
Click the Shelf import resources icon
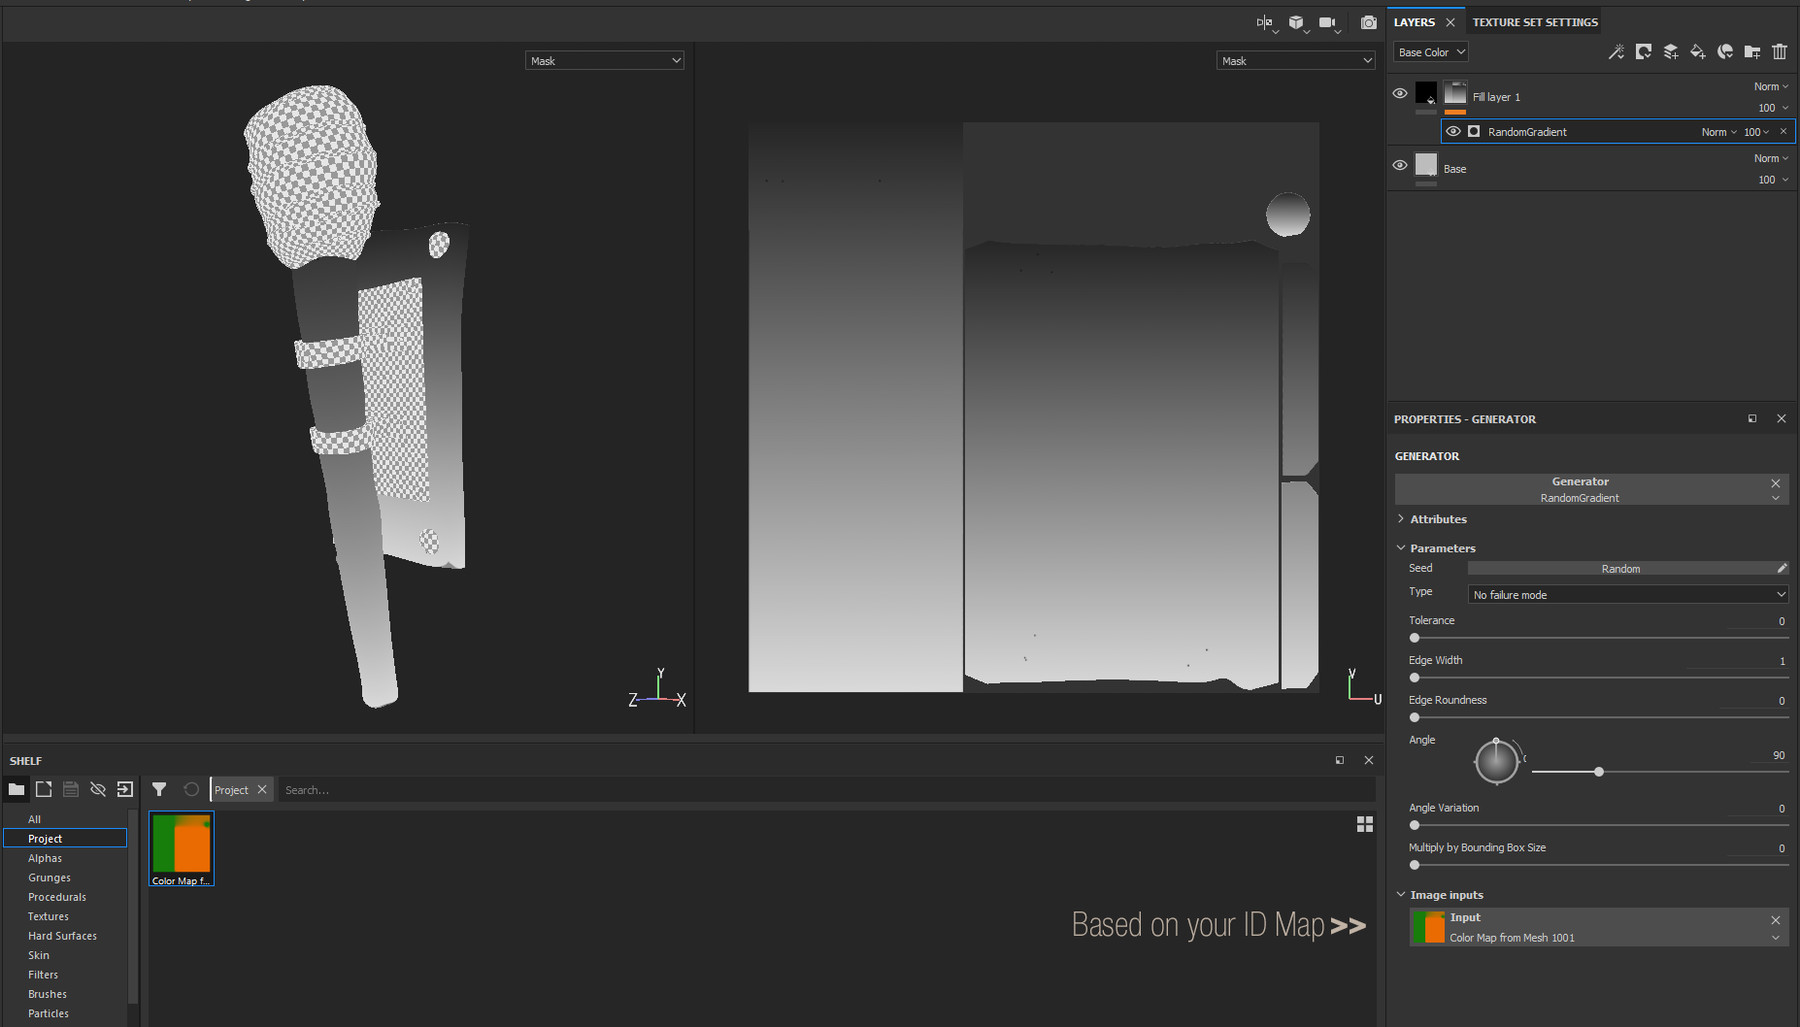[125, 789]
